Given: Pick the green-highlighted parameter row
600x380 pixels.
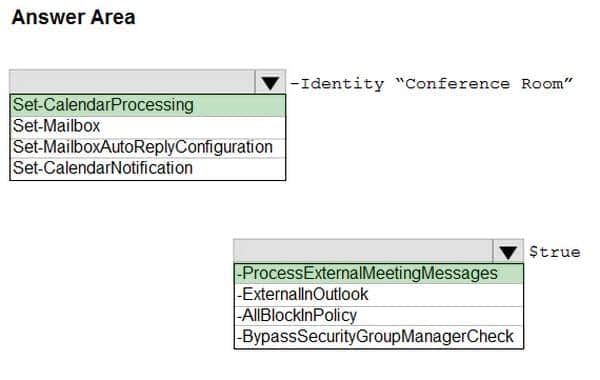Looking at the screenshot, I should coord(379,274).
